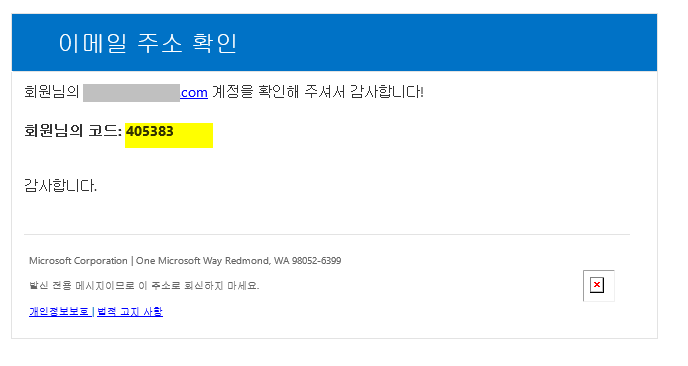Click the 발신 전용 메시지 notice text

144,286
